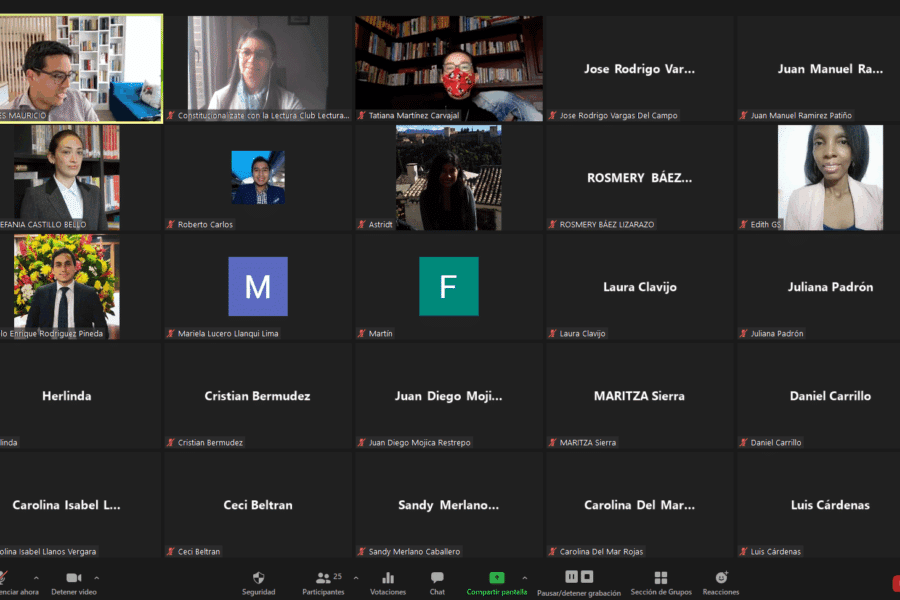The width and height of the screenshot is (900, 600).
Task: Open Sección de Grupos breakout rooms
Action: tap(660, 578)
